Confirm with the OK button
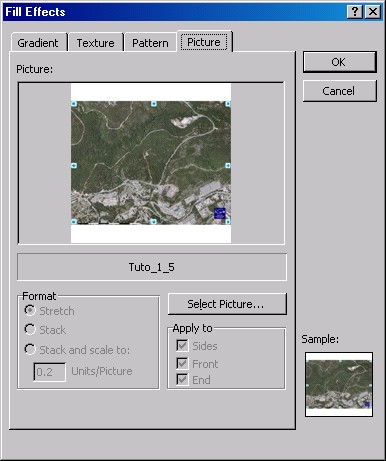This screenshot has width=386, height=461. click(340, 62)
